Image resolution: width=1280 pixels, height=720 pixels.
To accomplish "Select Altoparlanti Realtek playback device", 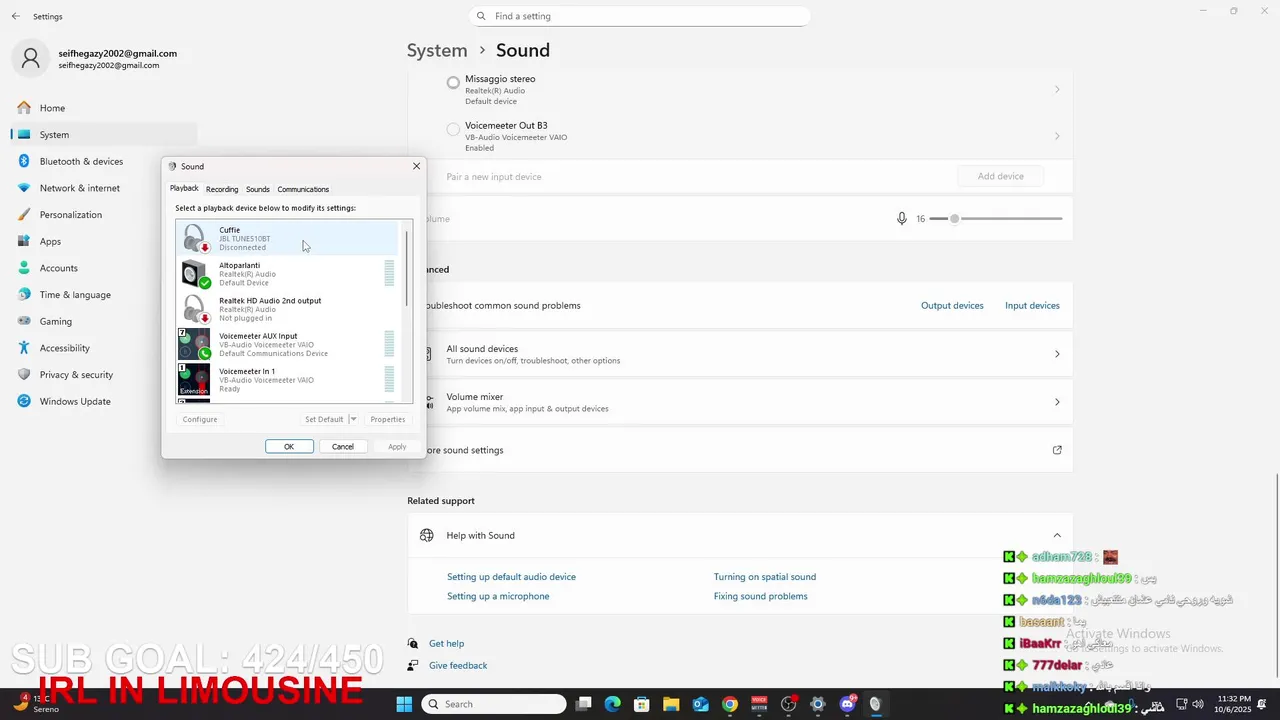I will [288, 274].
